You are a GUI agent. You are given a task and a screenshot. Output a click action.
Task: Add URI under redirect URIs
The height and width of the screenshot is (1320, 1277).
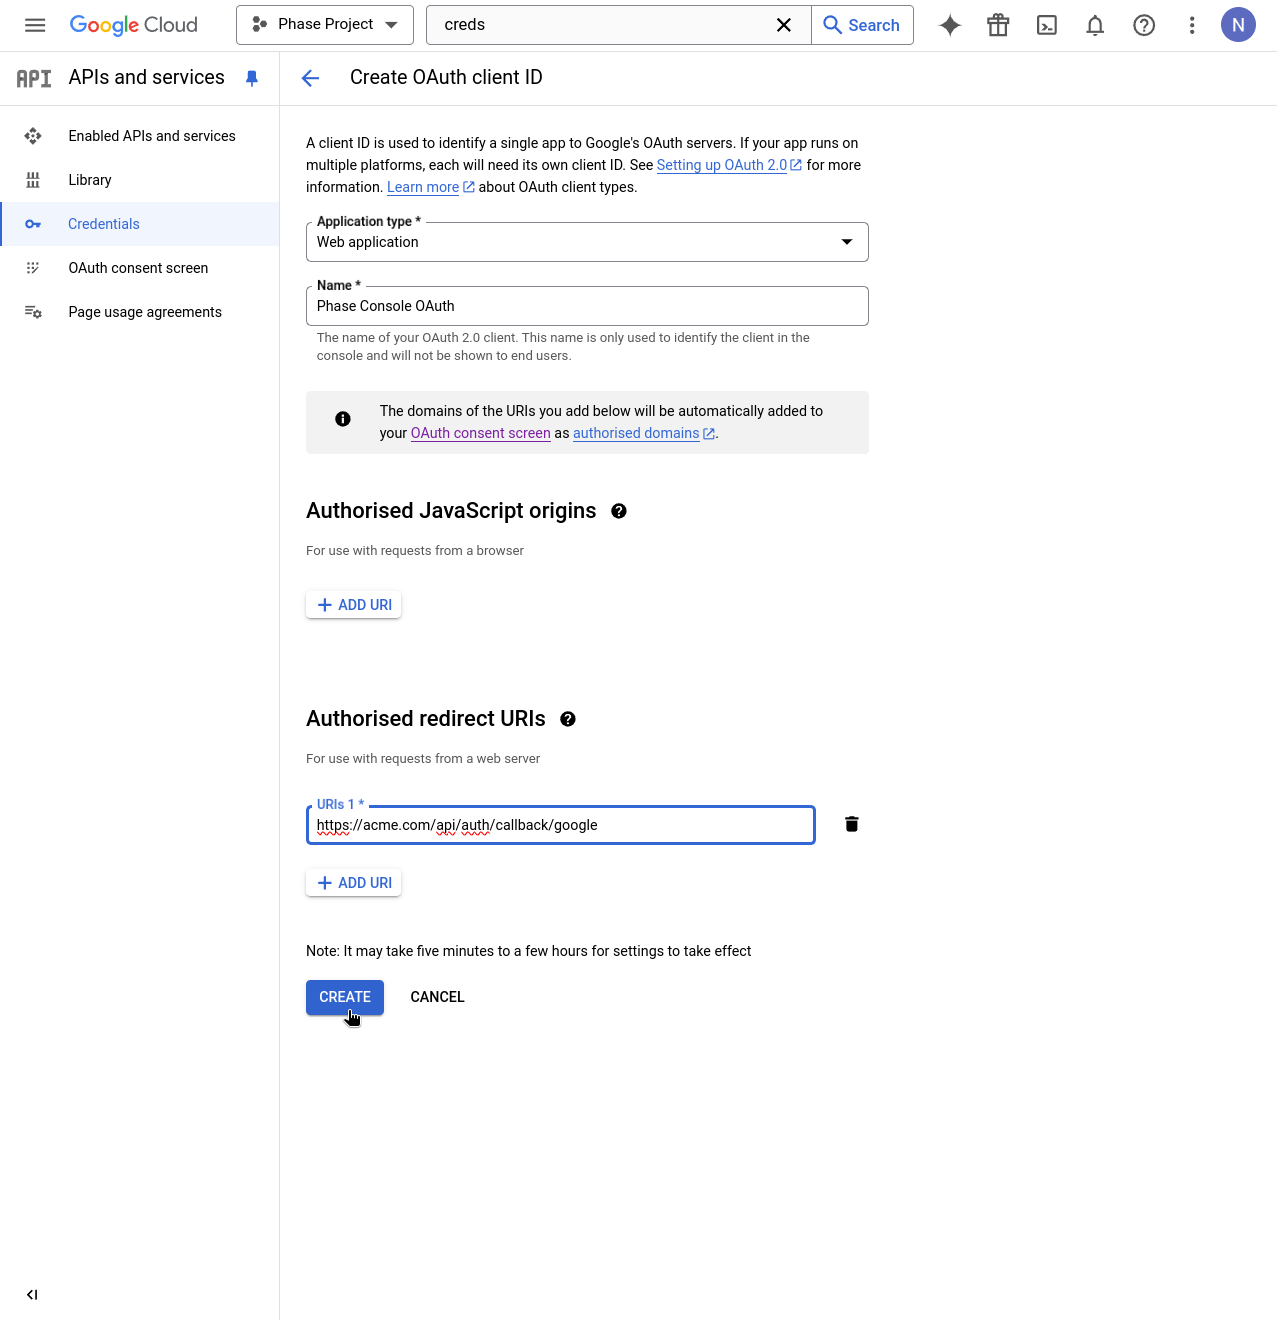354,883
